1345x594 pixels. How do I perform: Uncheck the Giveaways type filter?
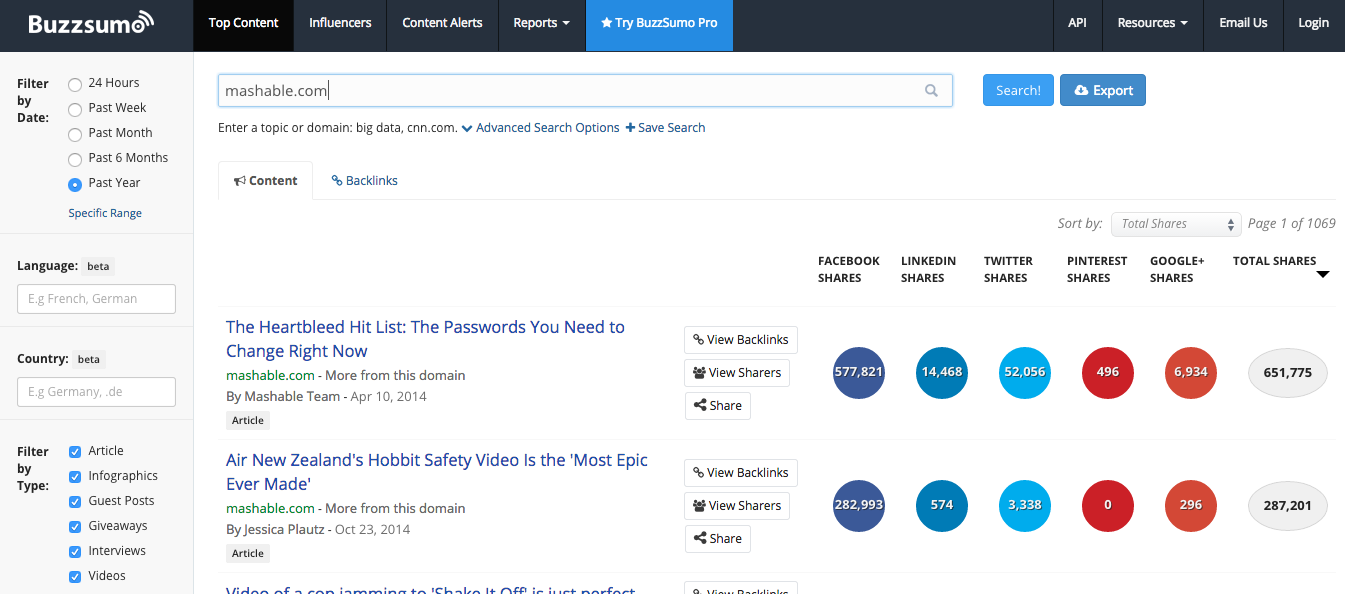point(75,526)
